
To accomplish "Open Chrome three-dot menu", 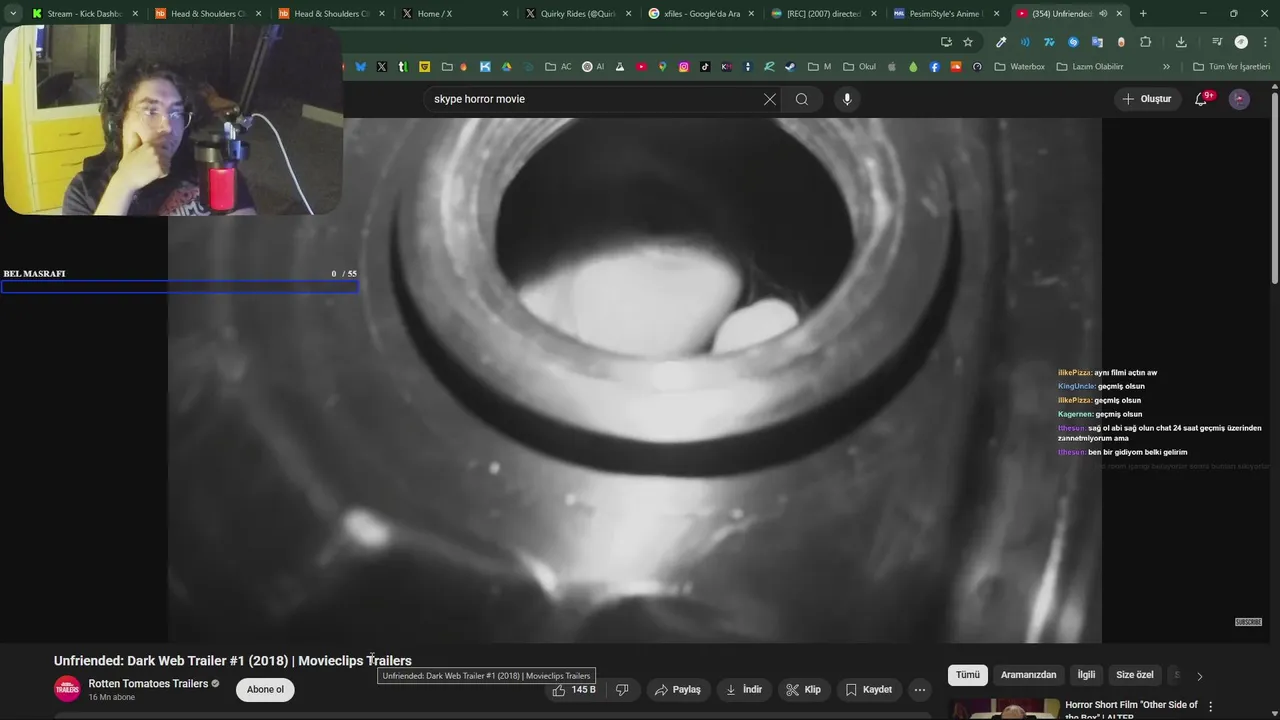I will (x=1265, y=42).
